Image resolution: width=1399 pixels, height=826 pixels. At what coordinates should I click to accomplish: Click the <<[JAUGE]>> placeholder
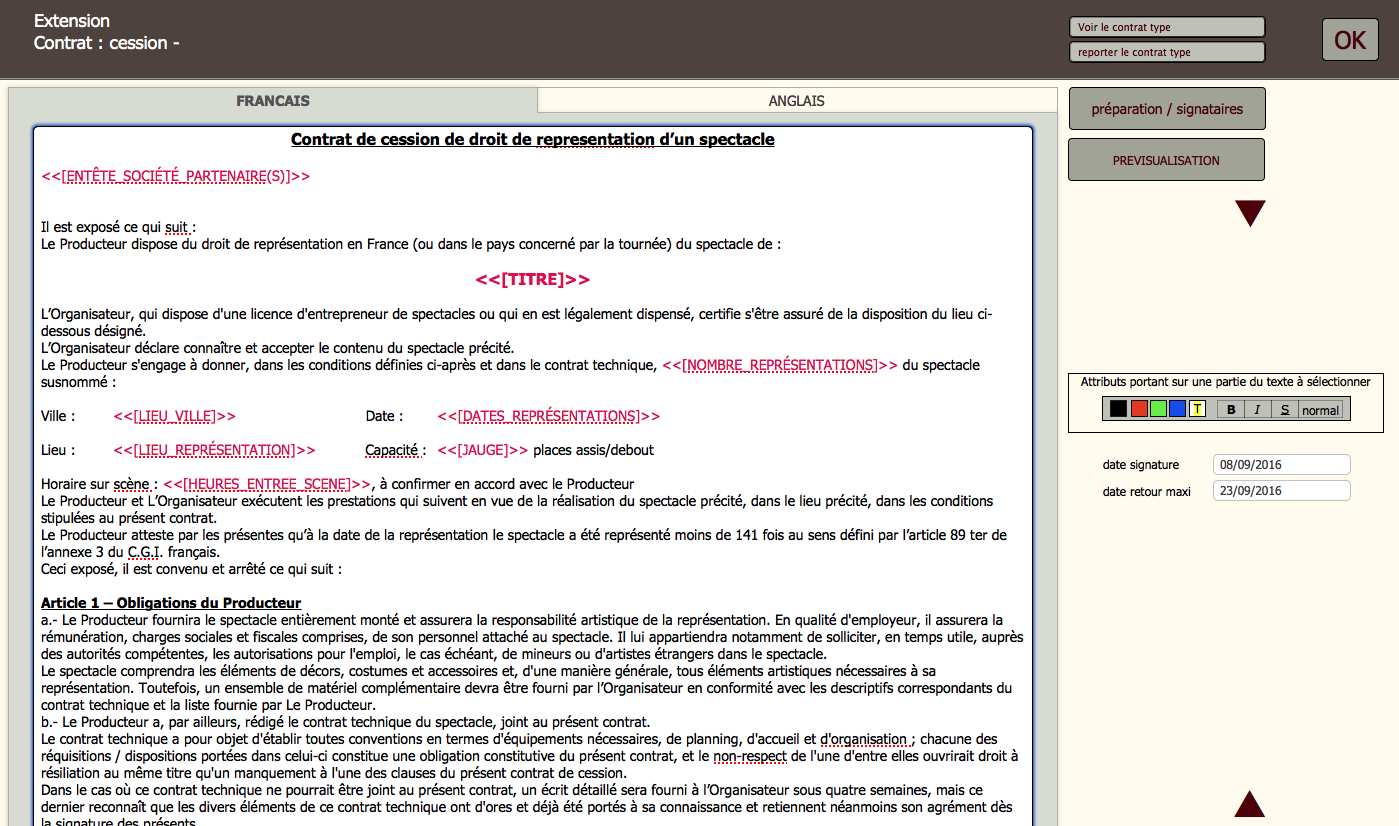pyautogui.click(x=483, y=450)
